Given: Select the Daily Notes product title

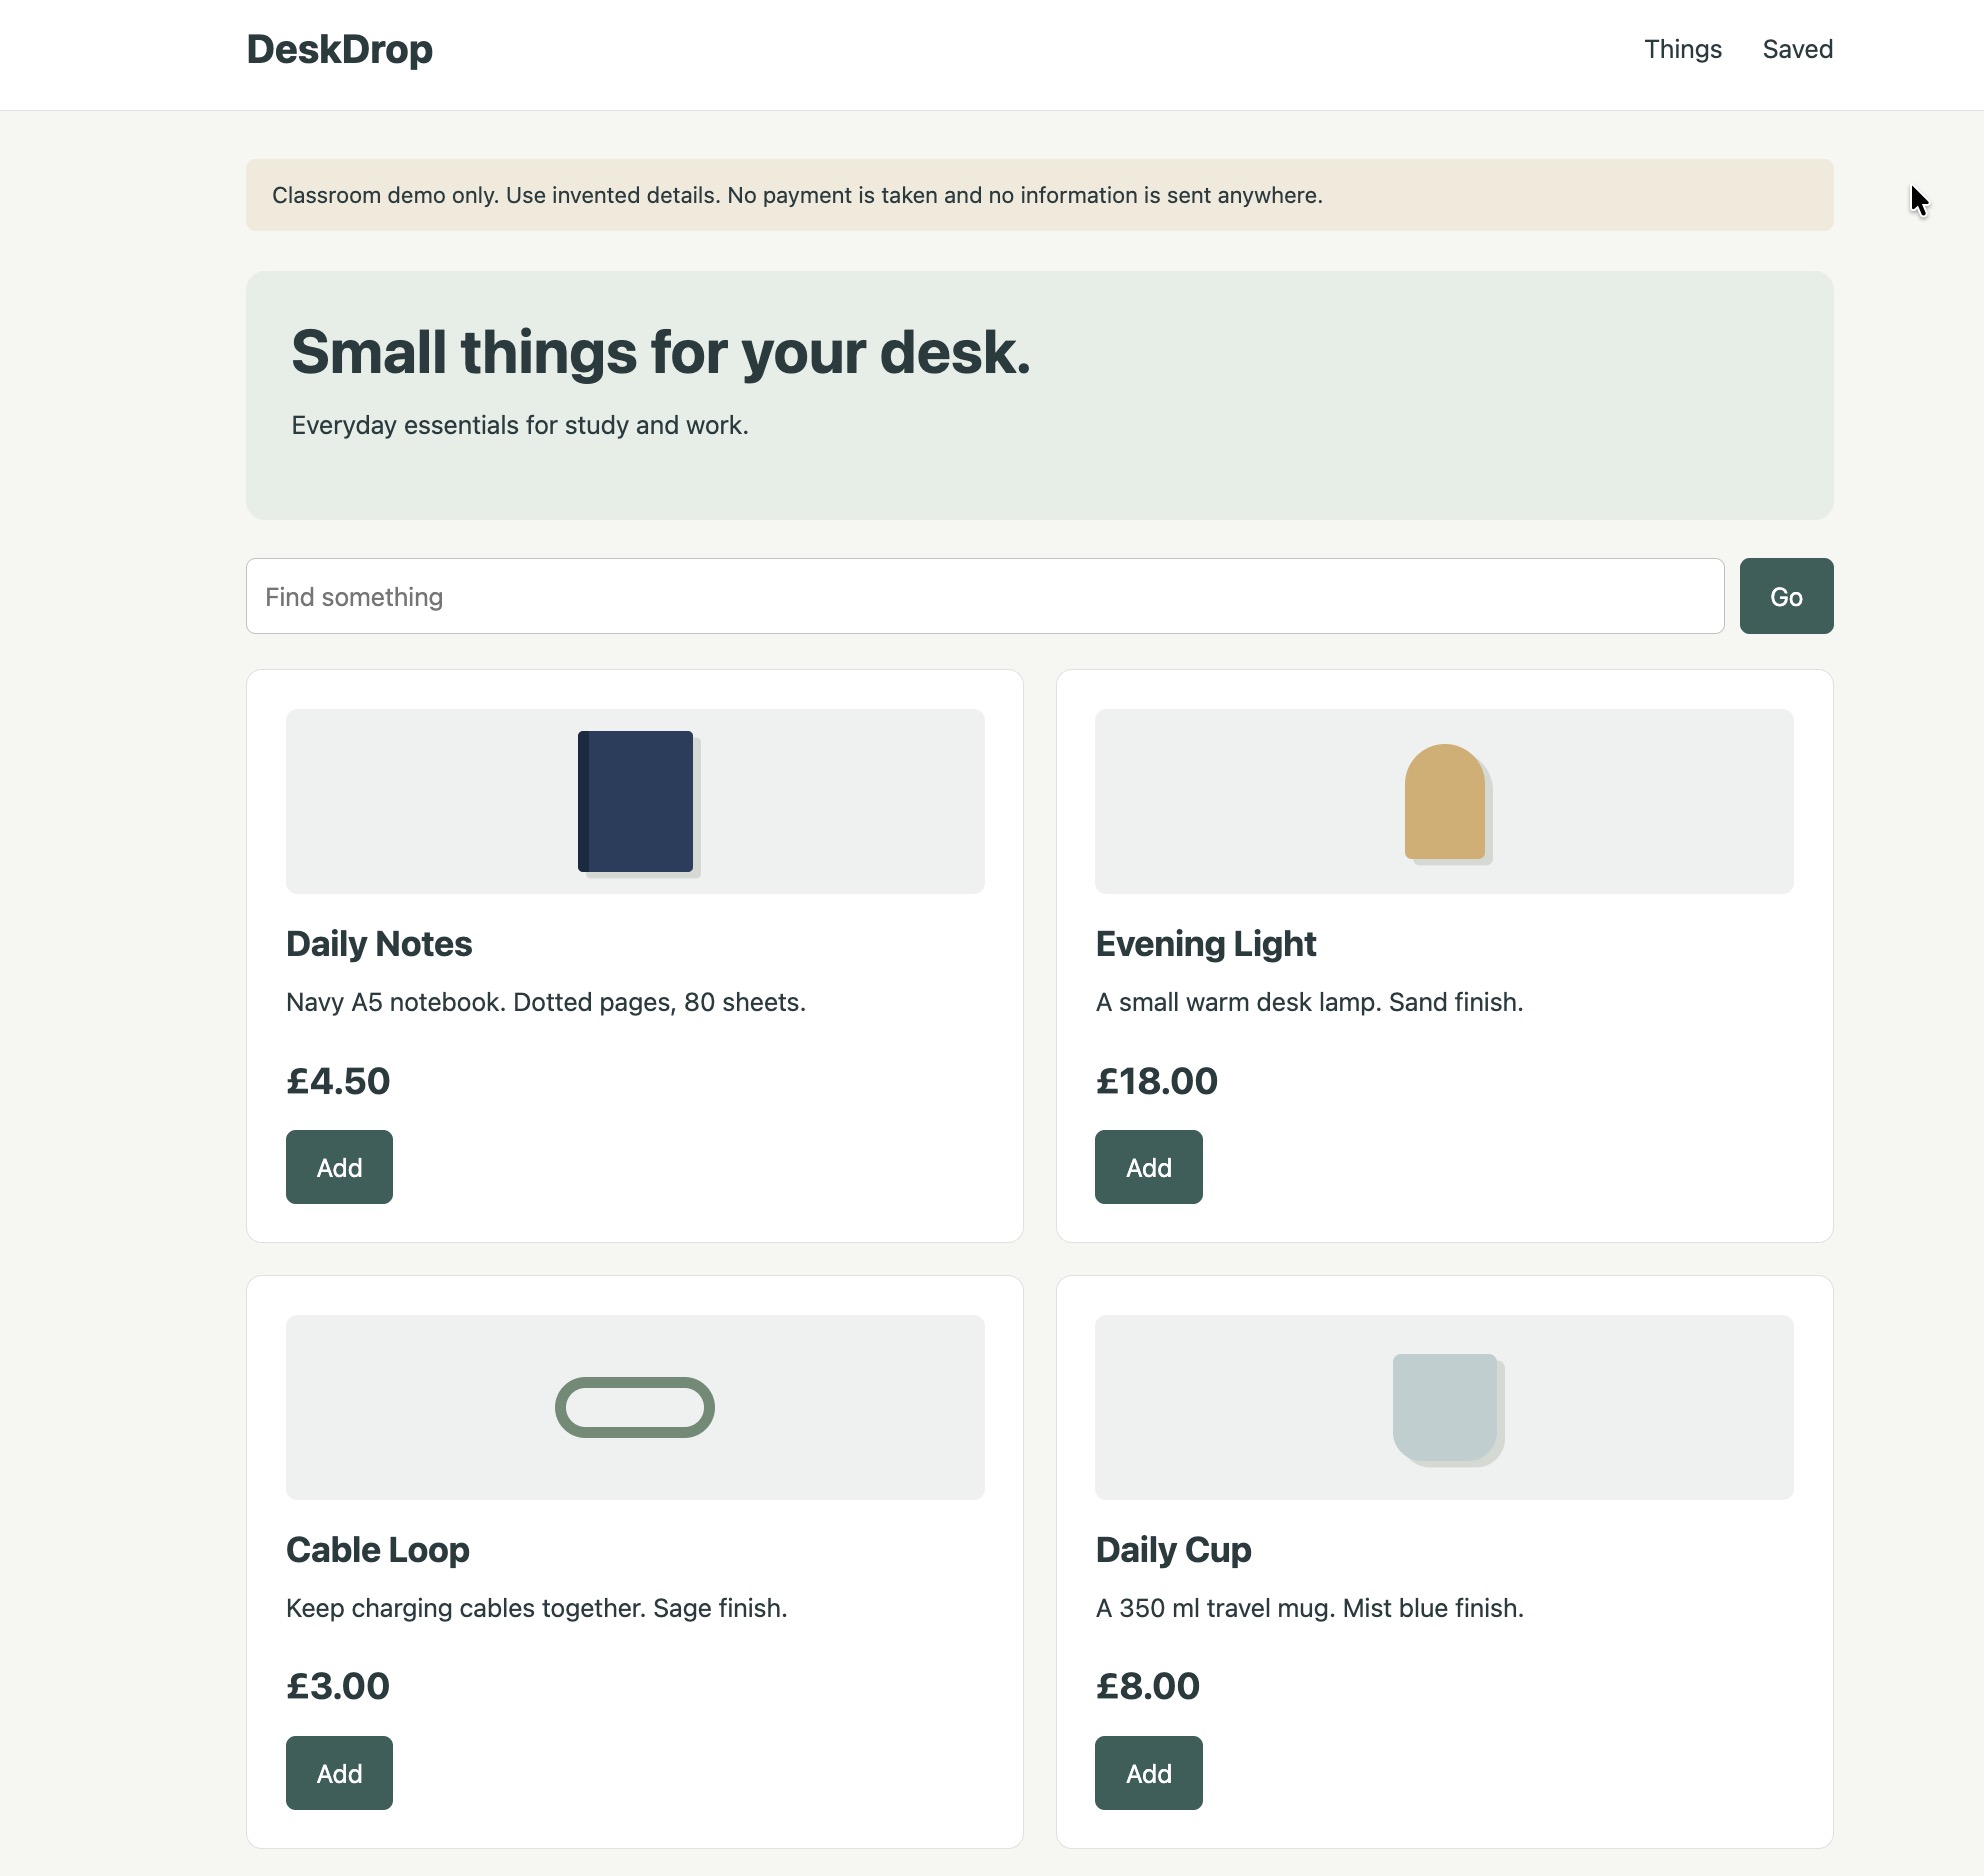Looking at the screenshot, I should (x=379, y=944).
